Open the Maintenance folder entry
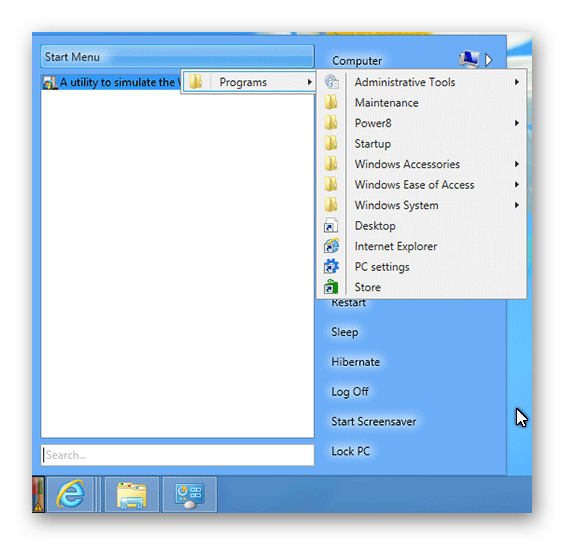This screenshot has height=545, width=564. point(422,103)
